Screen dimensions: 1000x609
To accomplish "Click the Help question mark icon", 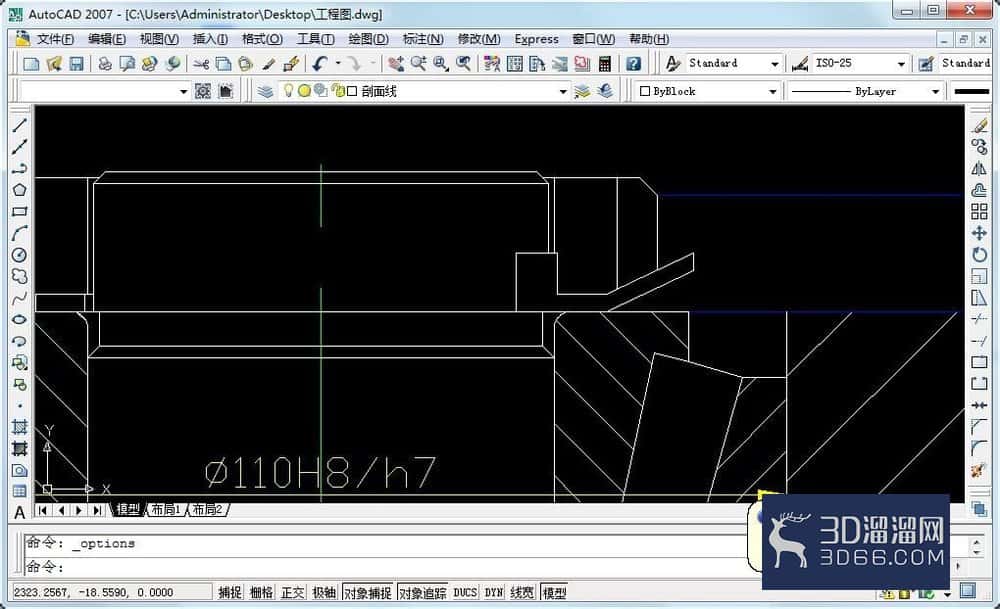I will [633, 64].
